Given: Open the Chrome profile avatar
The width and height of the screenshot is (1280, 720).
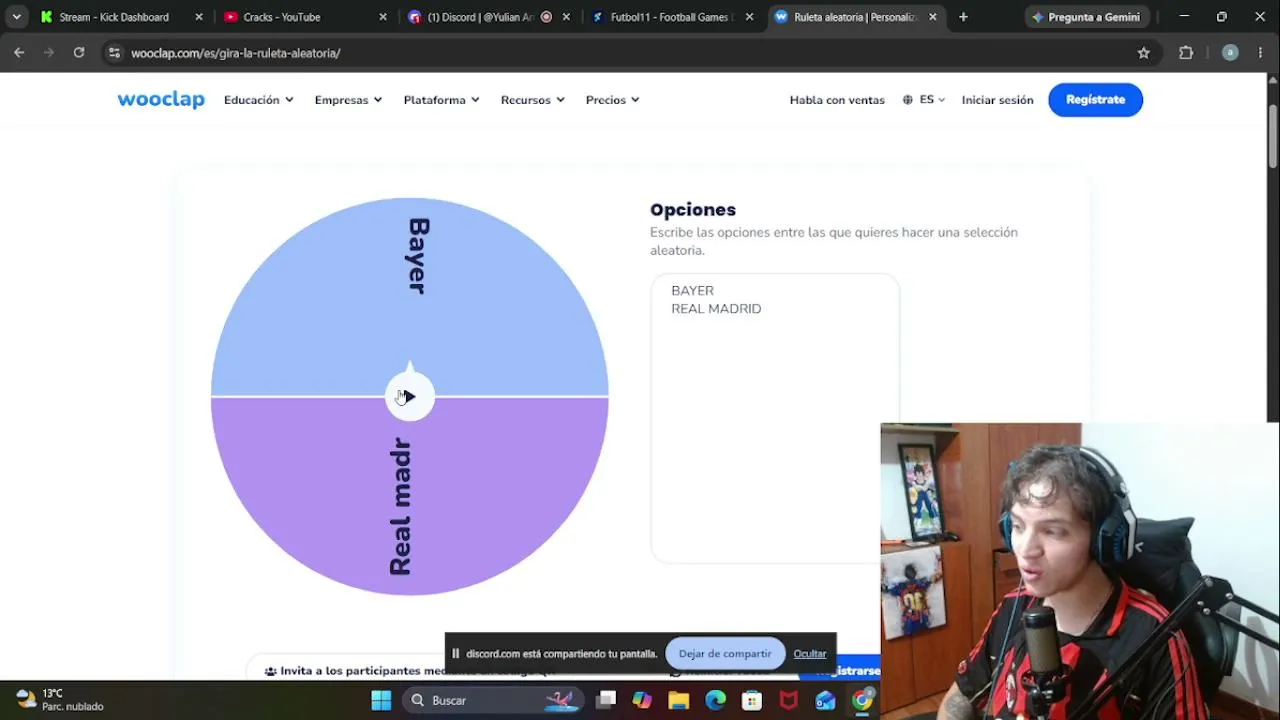Looking at the screenshot, I should [1230, 53].
